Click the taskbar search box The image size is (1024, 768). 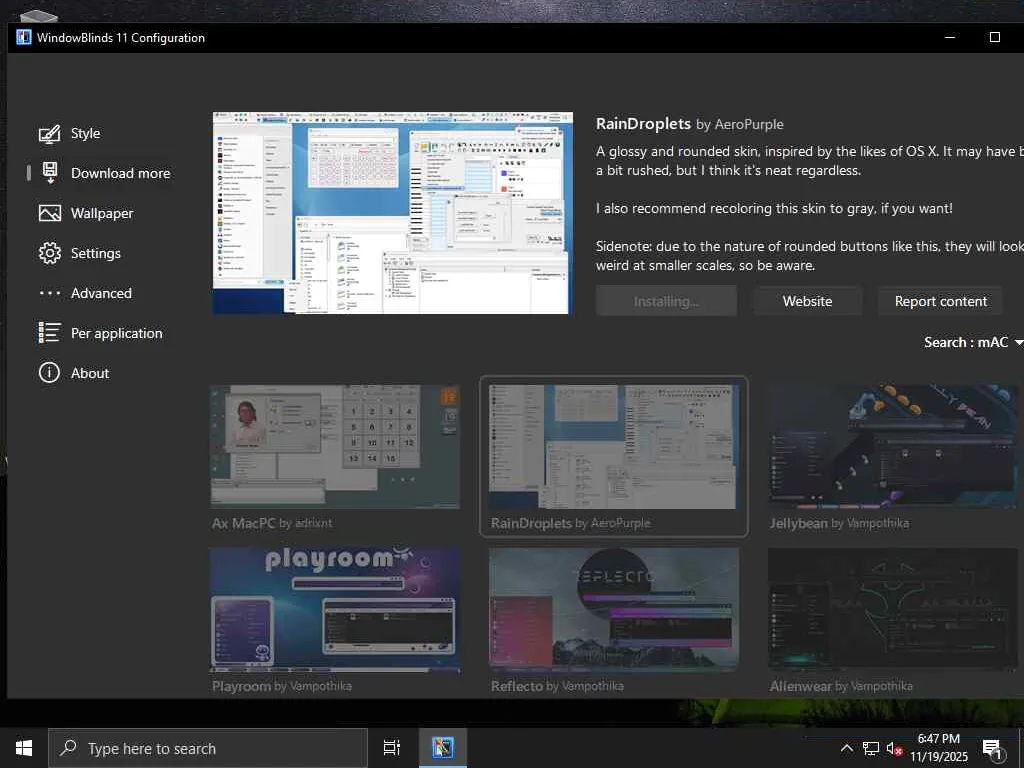208,748
